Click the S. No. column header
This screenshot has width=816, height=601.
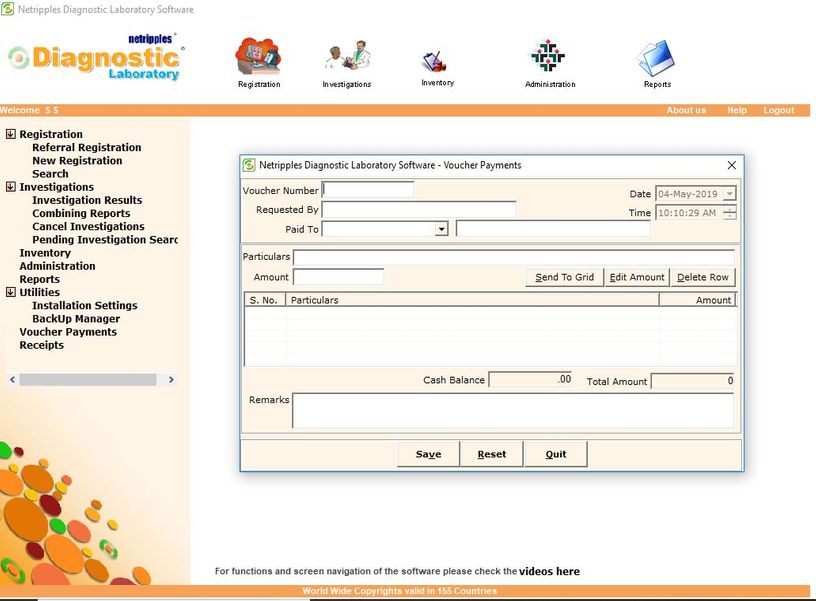[265, 300]
